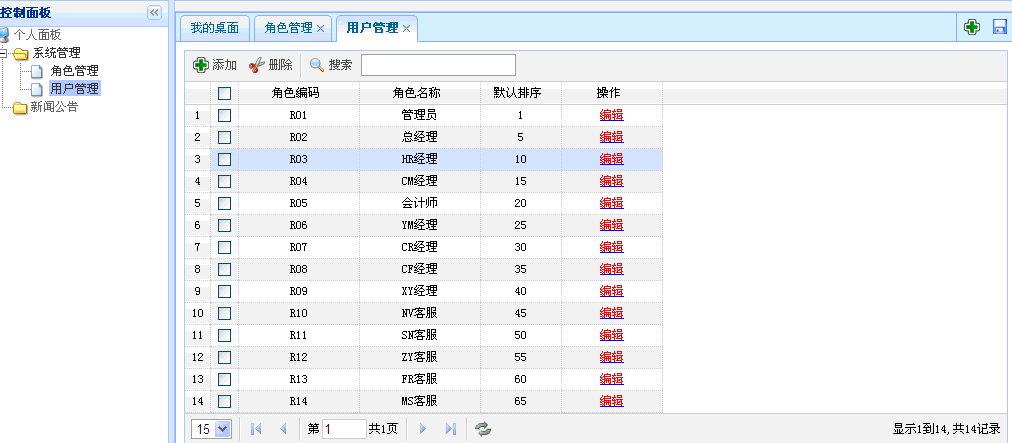The height and width of the screenshot is (443, 1012).
Task: Check the box for XY经理 row
Action: point(224,291)
